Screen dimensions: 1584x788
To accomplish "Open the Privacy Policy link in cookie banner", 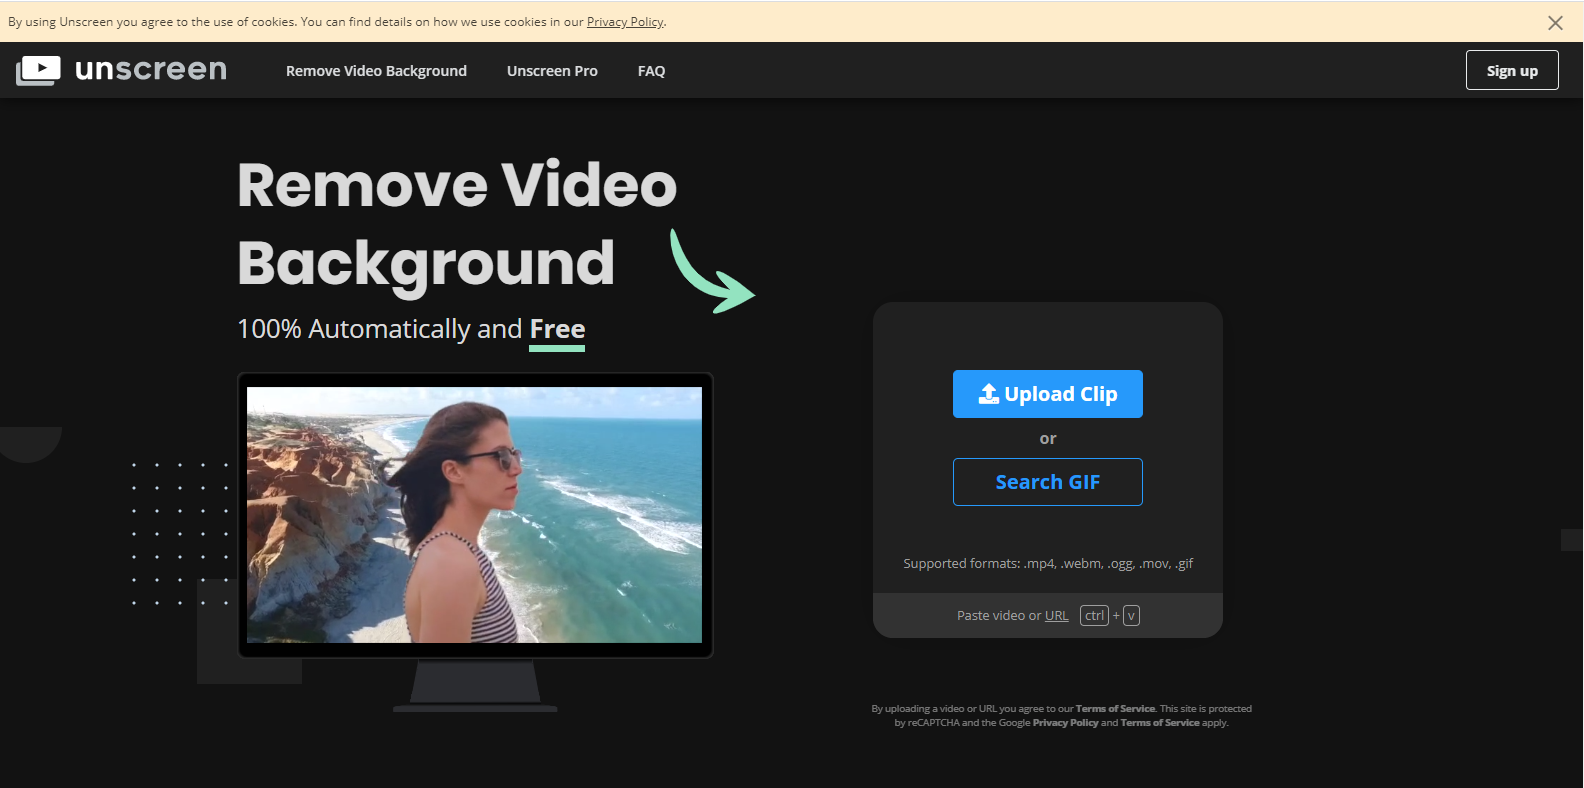I will click(625, 22).
